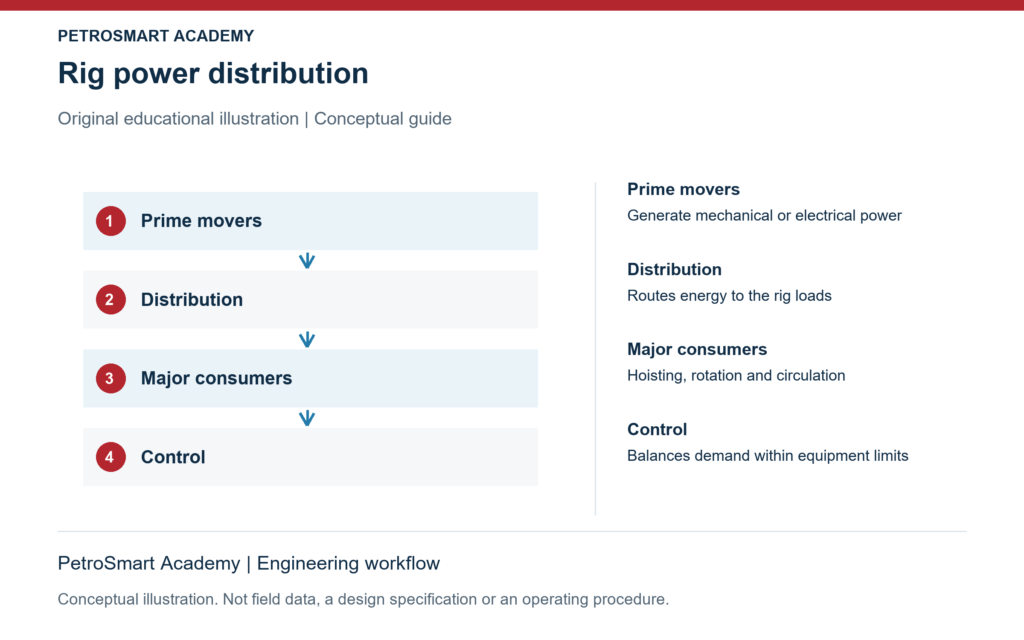Screen dimensions: 1024x640
Task: Click the 'Rig power distribution' title
Action: point(213,73)
